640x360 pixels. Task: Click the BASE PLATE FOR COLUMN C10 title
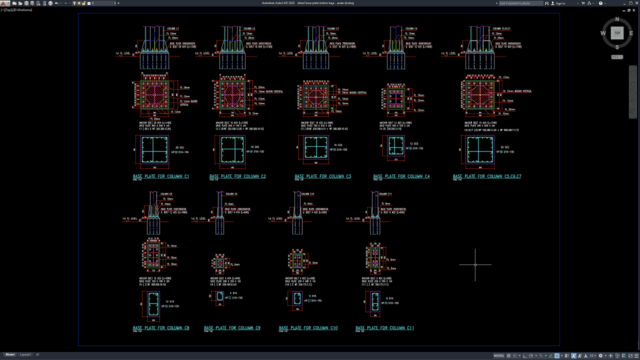point(308,328)
